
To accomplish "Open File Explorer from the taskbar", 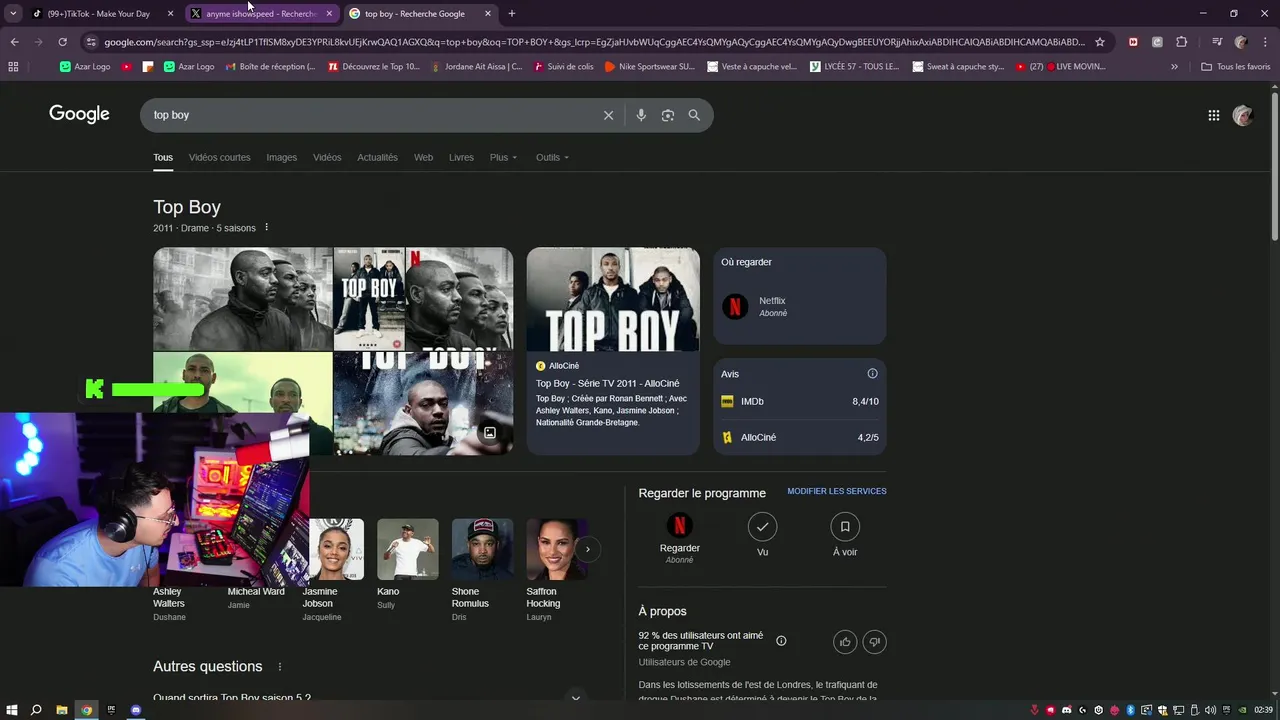I will click(x=62, y=710).
